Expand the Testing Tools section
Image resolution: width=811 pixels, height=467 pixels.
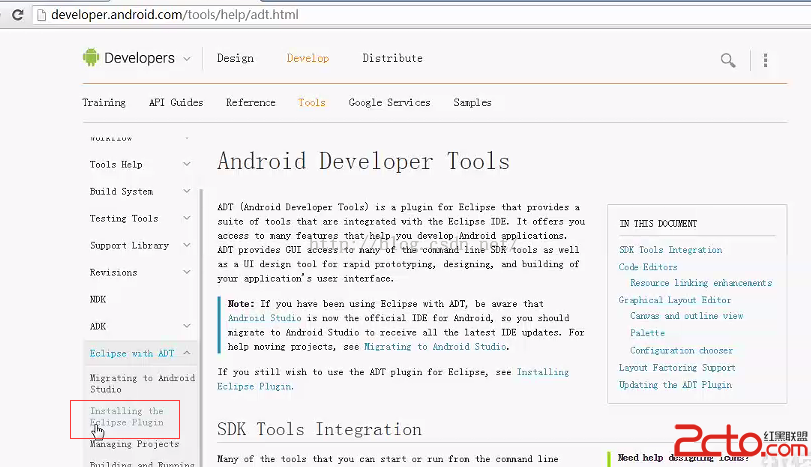pos(186,218)
